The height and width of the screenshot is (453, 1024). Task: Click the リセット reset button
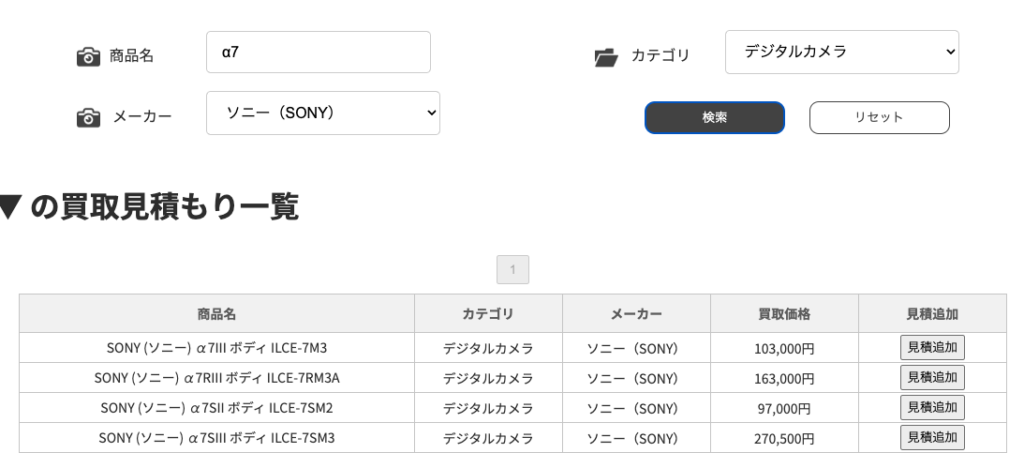(879, 117)
